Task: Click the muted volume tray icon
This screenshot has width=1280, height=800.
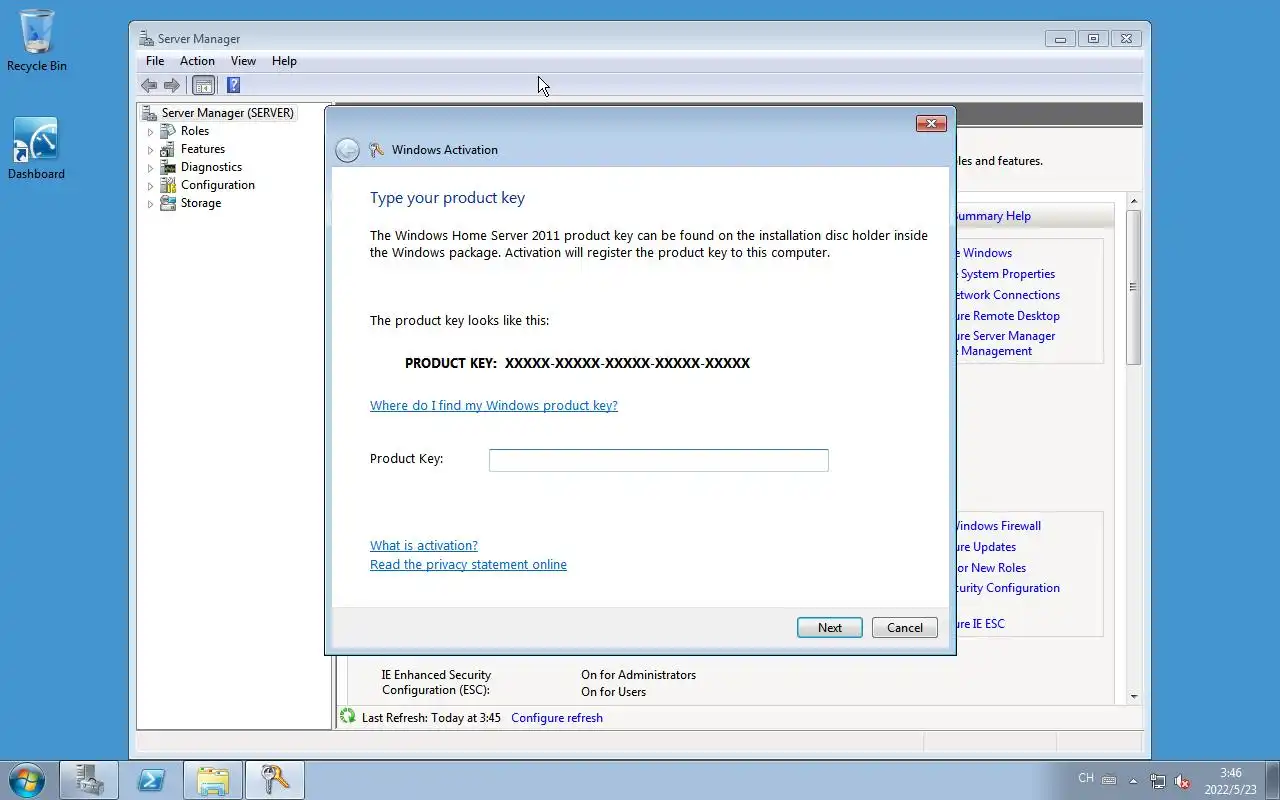Action: coord(1182,781)
